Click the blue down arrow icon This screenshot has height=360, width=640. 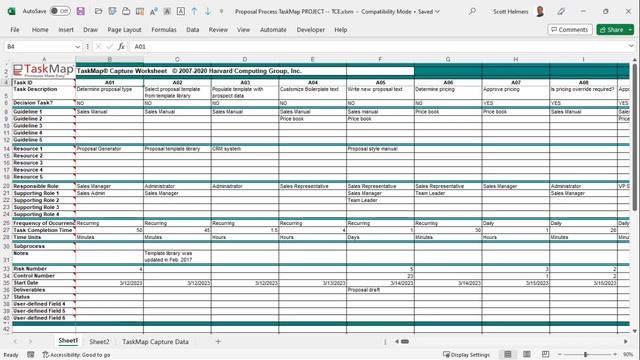click(x=208, y=11)
